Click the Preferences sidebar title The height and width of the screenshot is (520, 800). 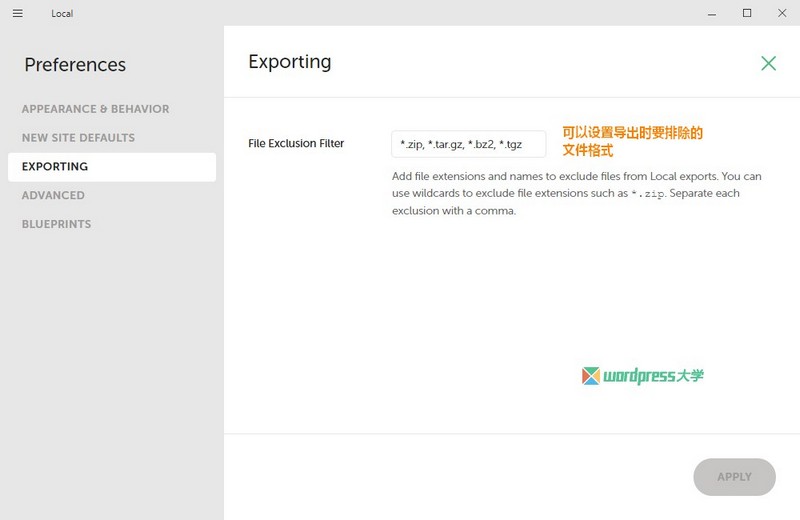point(75,65)
